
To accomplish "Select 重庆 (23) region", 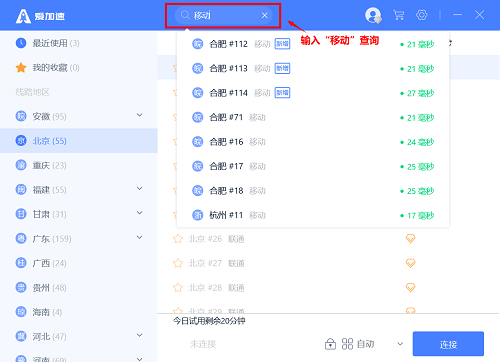I will tap(79, 165).
